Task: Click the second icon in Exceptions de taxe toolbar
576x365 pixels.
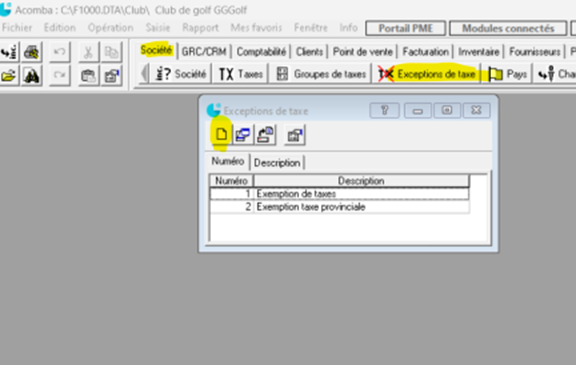Action: pos(243,135)
